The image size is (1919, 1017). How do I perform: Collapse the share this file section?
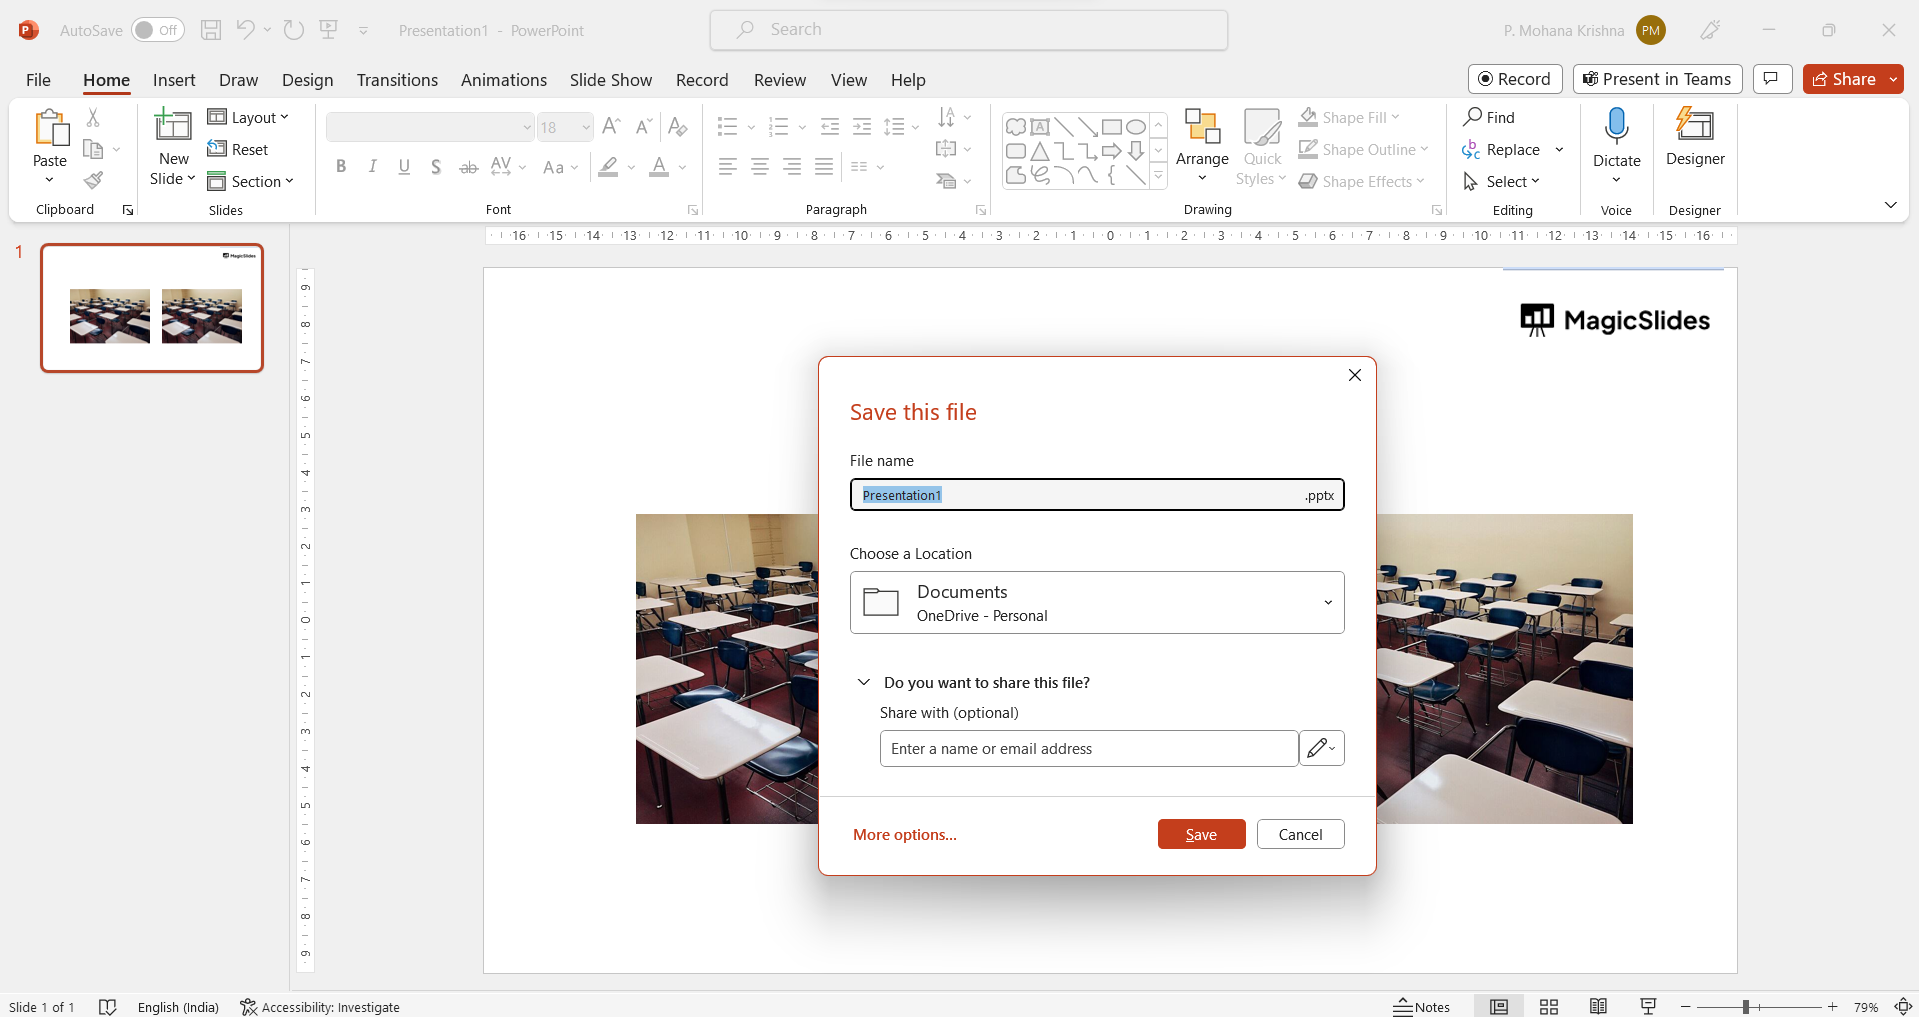[x=864, y=682]
